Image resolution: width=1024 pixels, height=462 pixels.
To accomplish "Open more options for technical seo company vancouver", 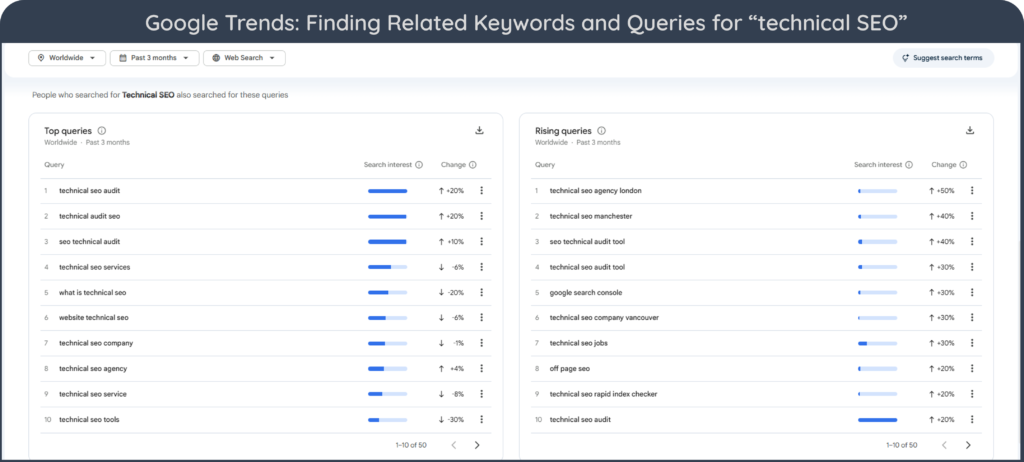I will (x=972, y=318).
